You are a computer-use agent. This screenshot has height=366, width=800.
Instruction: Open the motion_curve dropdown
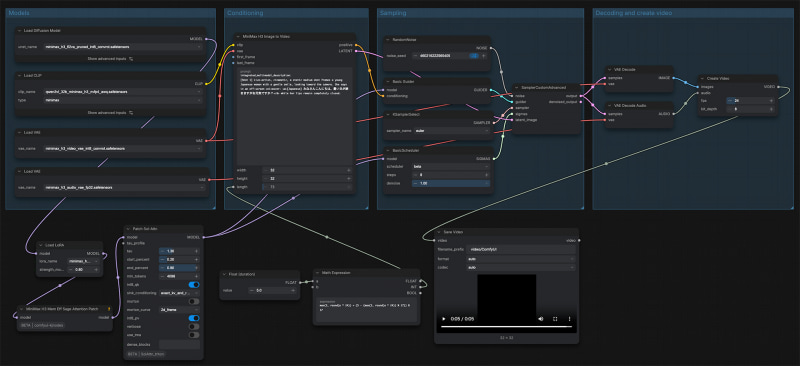(179, 309)
